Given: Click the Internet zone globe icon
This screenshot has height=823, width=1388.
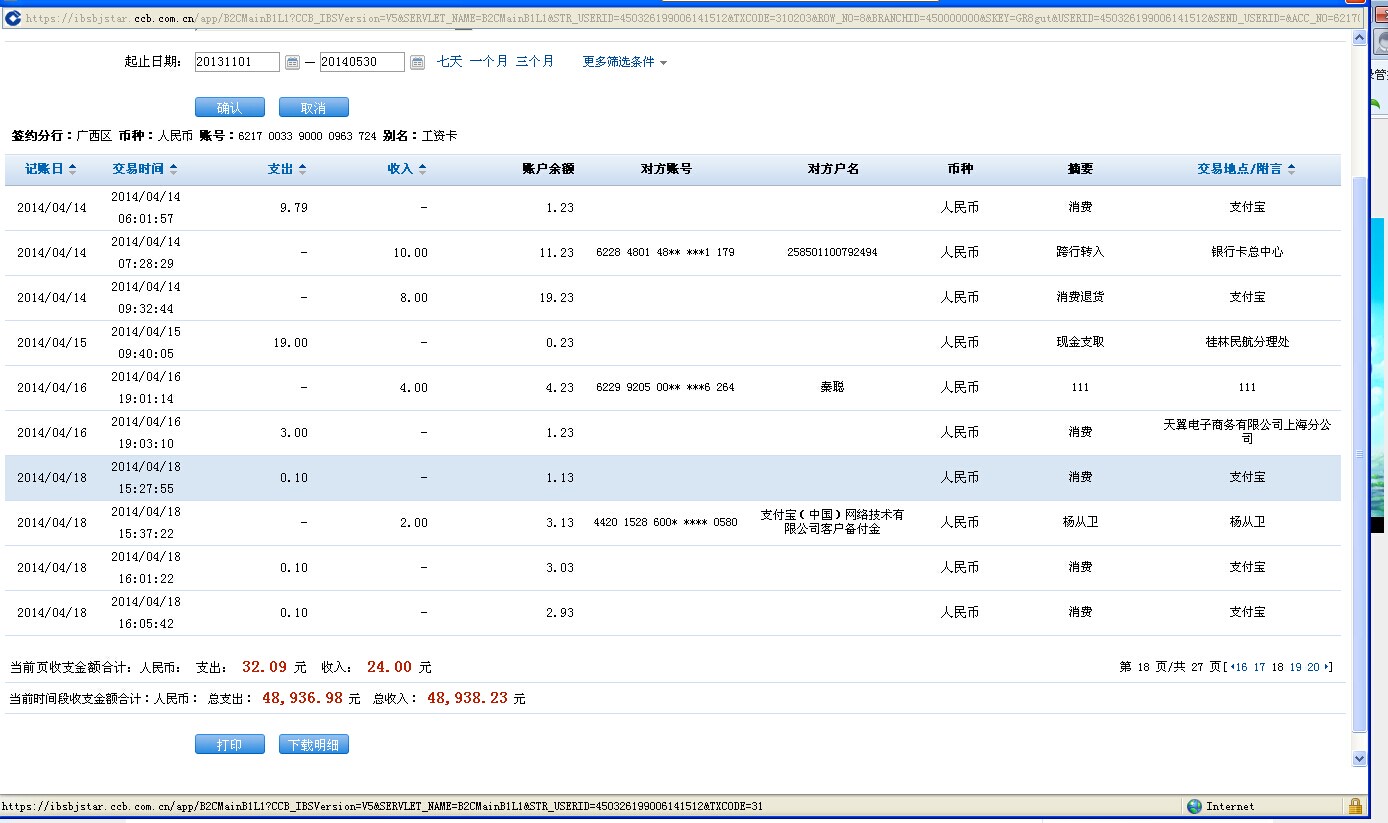Looking at the screenshot, I should [x=1194, y=806].
